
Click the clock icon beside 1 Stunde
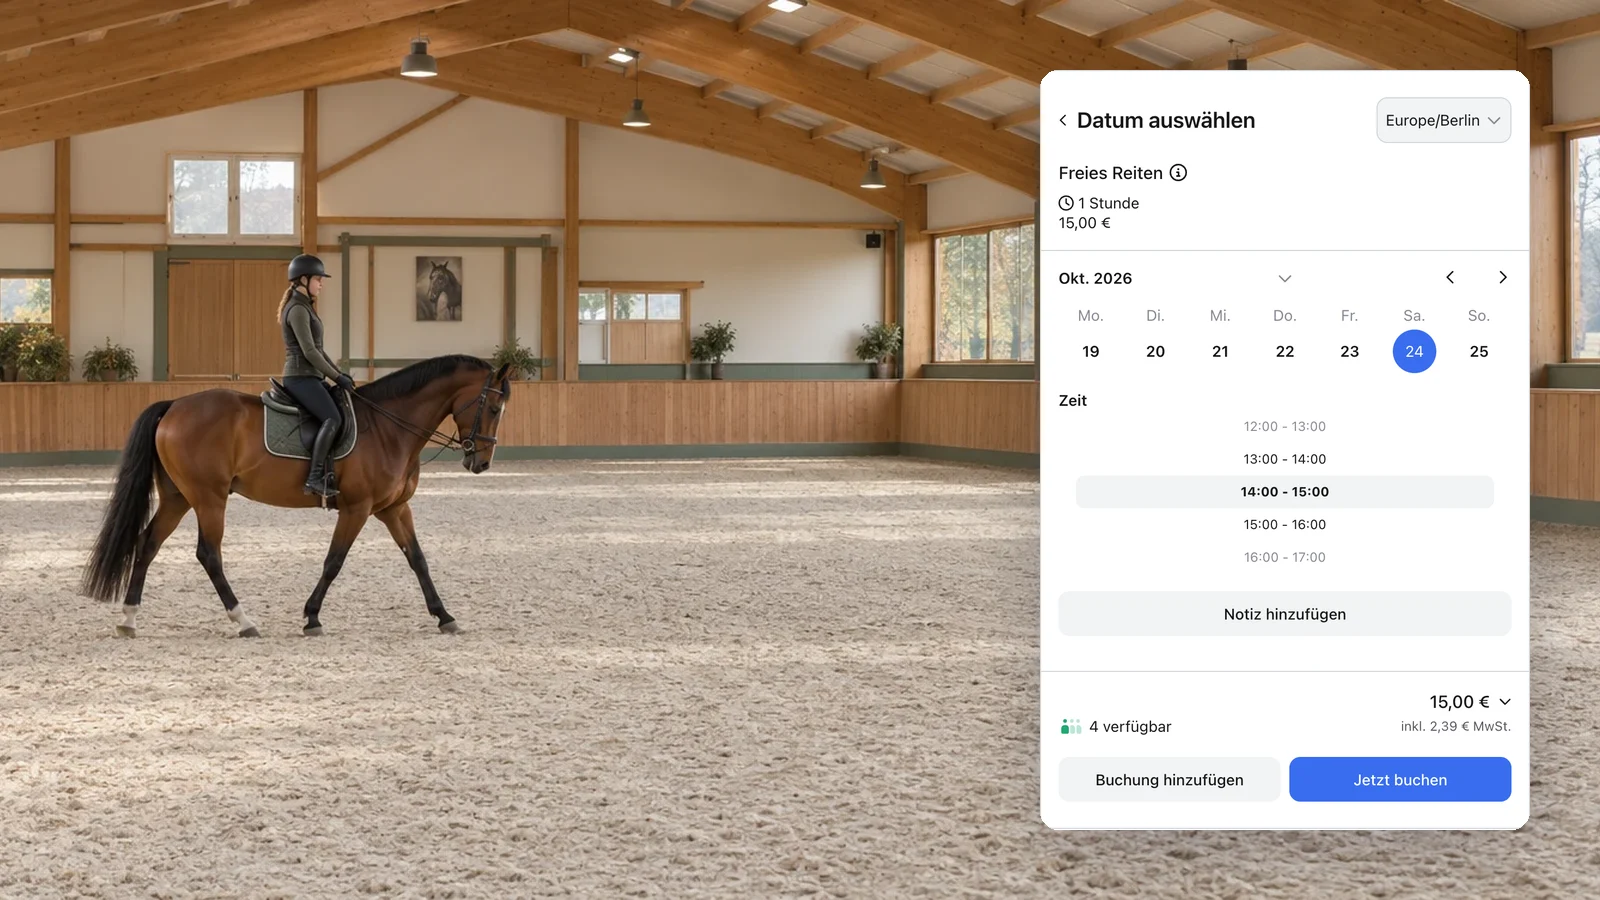[x=1066, y=203]
